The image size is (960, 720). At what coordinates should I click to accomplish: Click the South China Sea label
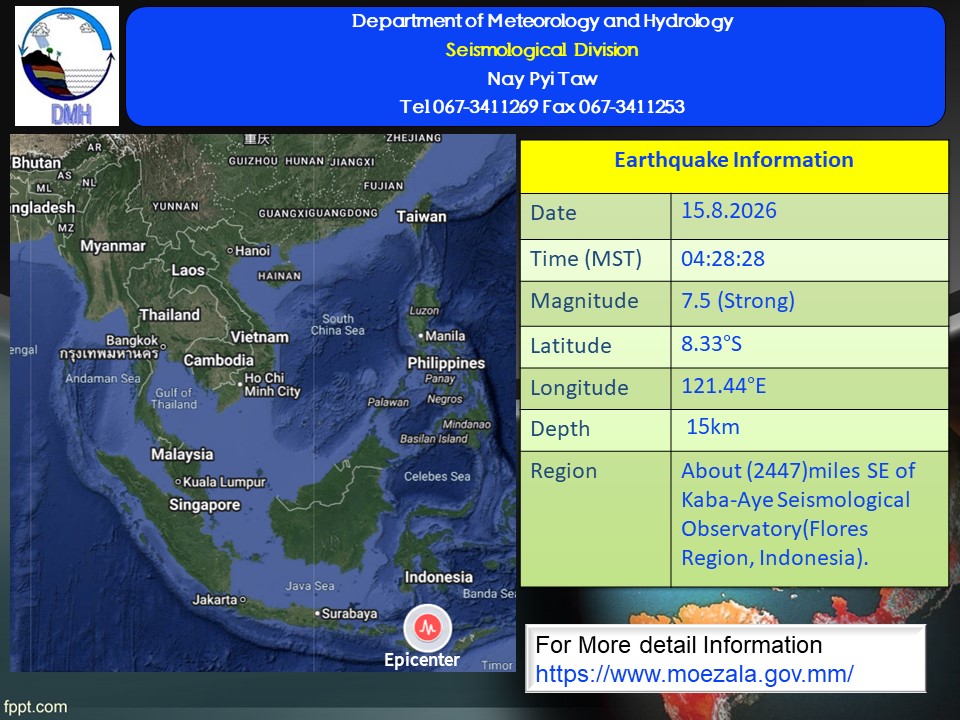[338, 324]
